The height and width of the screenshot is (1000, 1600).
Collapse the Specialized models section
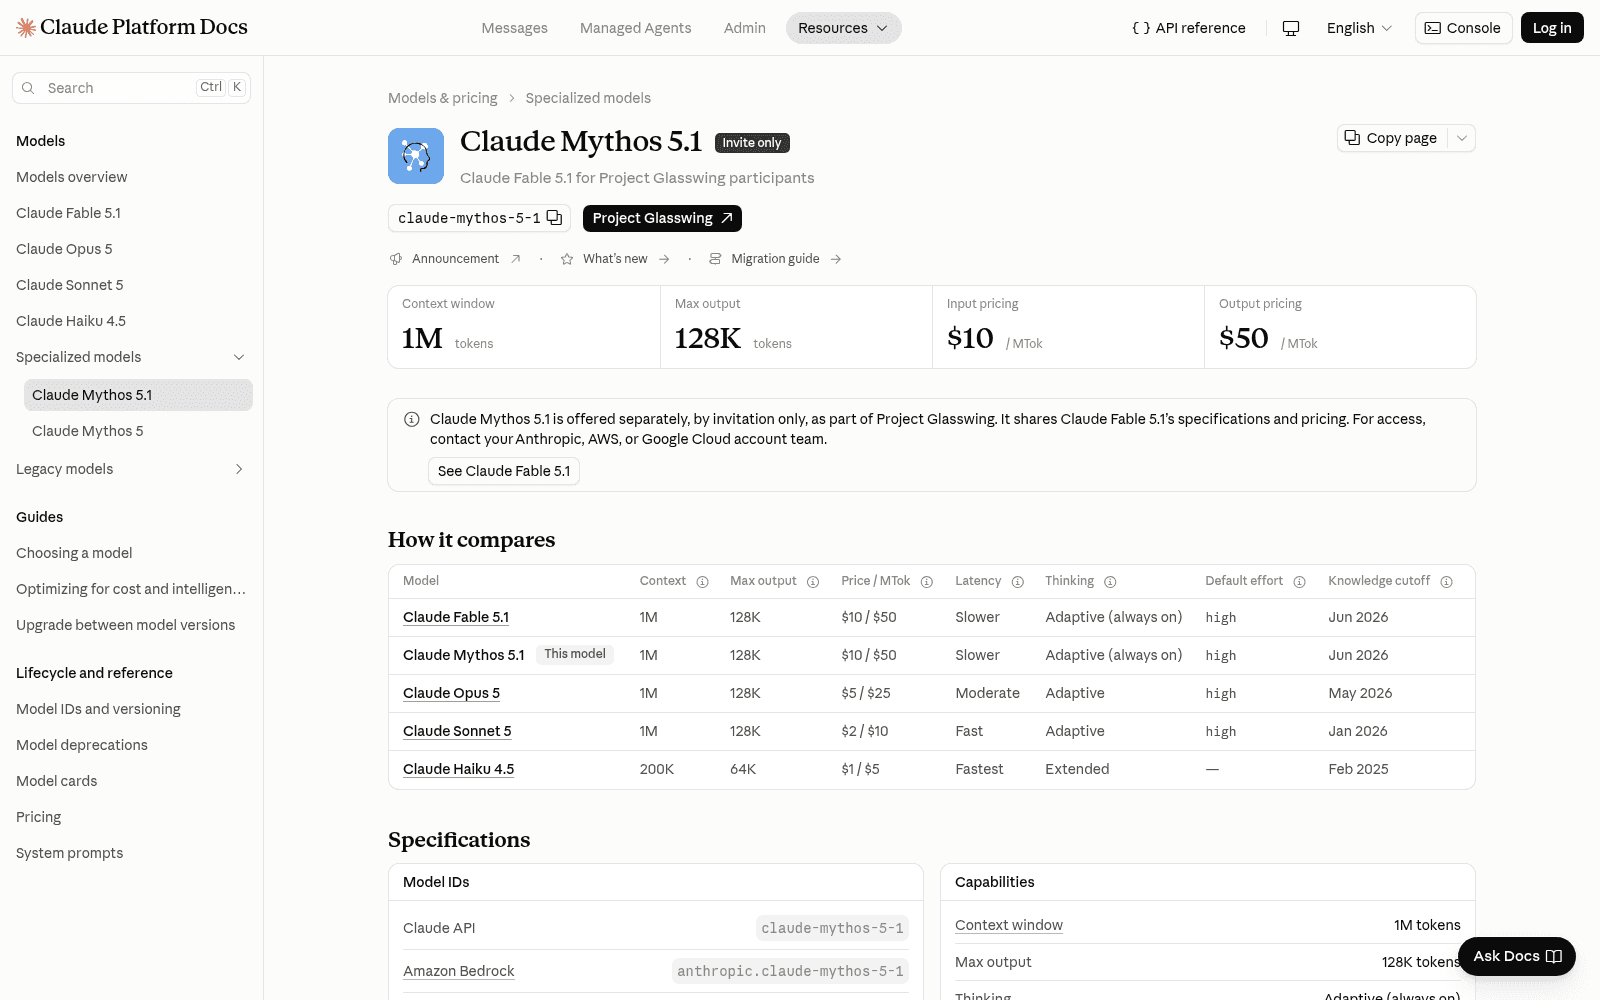coord(239,357)
